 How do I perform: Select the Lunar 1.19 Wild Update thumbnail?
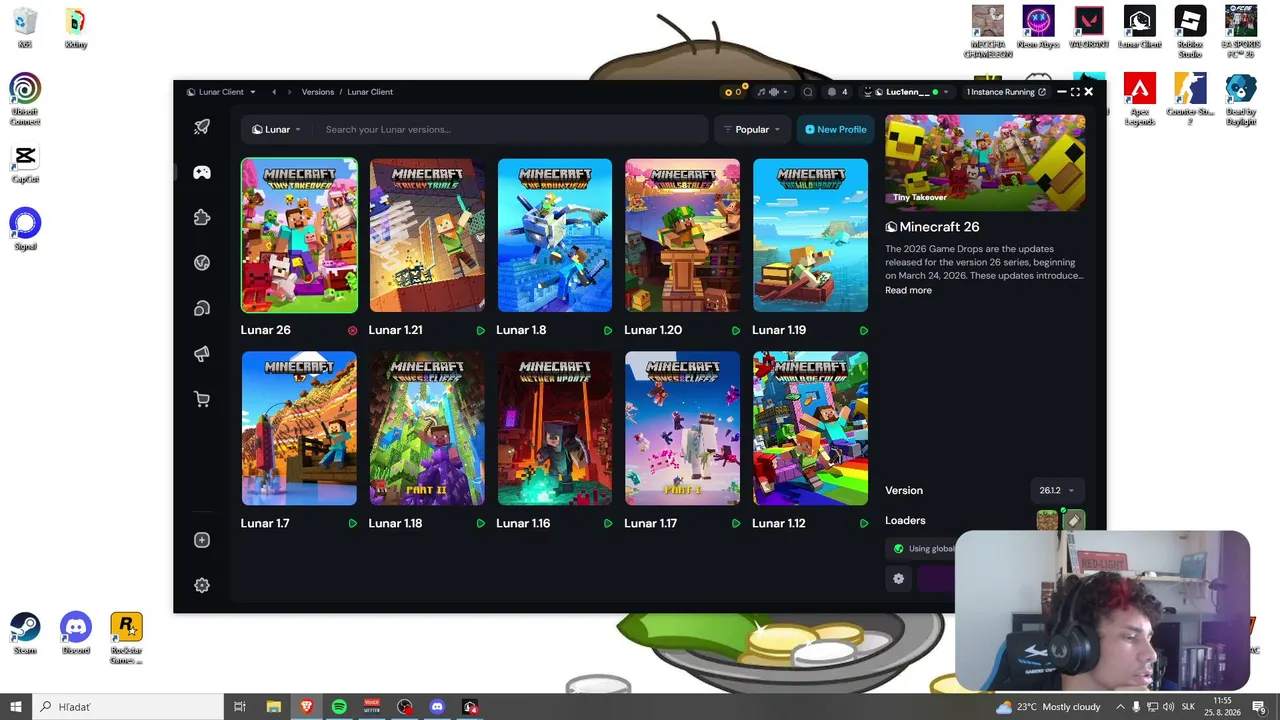(x=811, y=235)
